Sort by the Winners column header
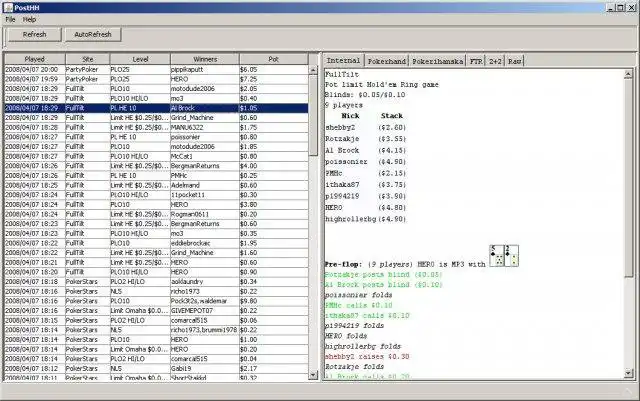The image size is (640, 401). click(205, 59)
